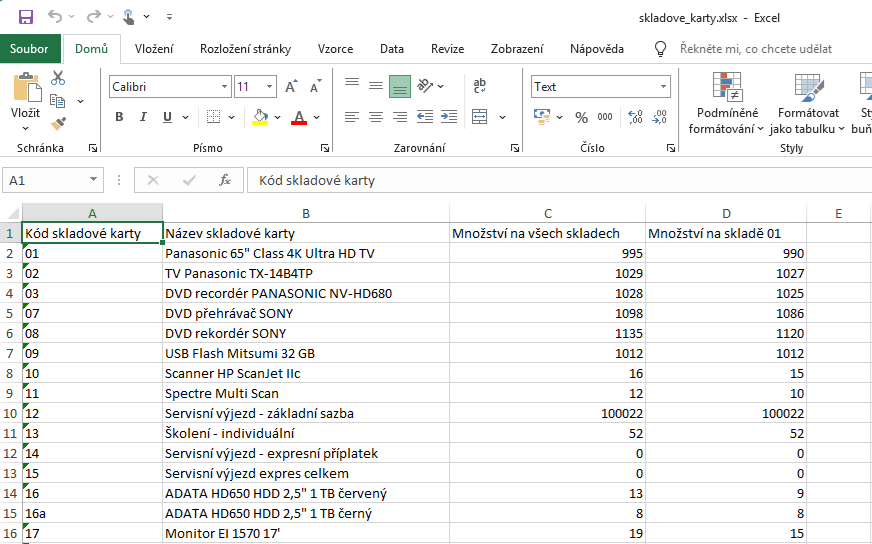Click the Cut scissors icon
Screen dimensions: 872x544
(58, 78)
